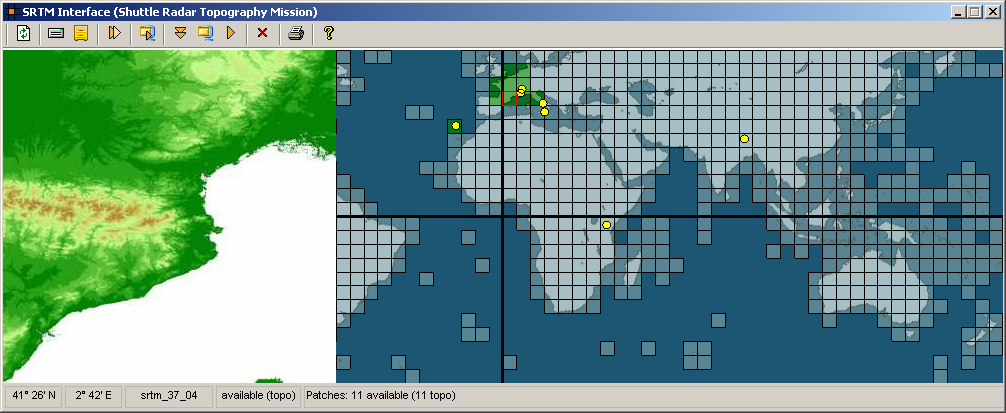1006x413 pixels.
Task: Click the single orange right-arrow icon
Action: click(x=231, y=33)
